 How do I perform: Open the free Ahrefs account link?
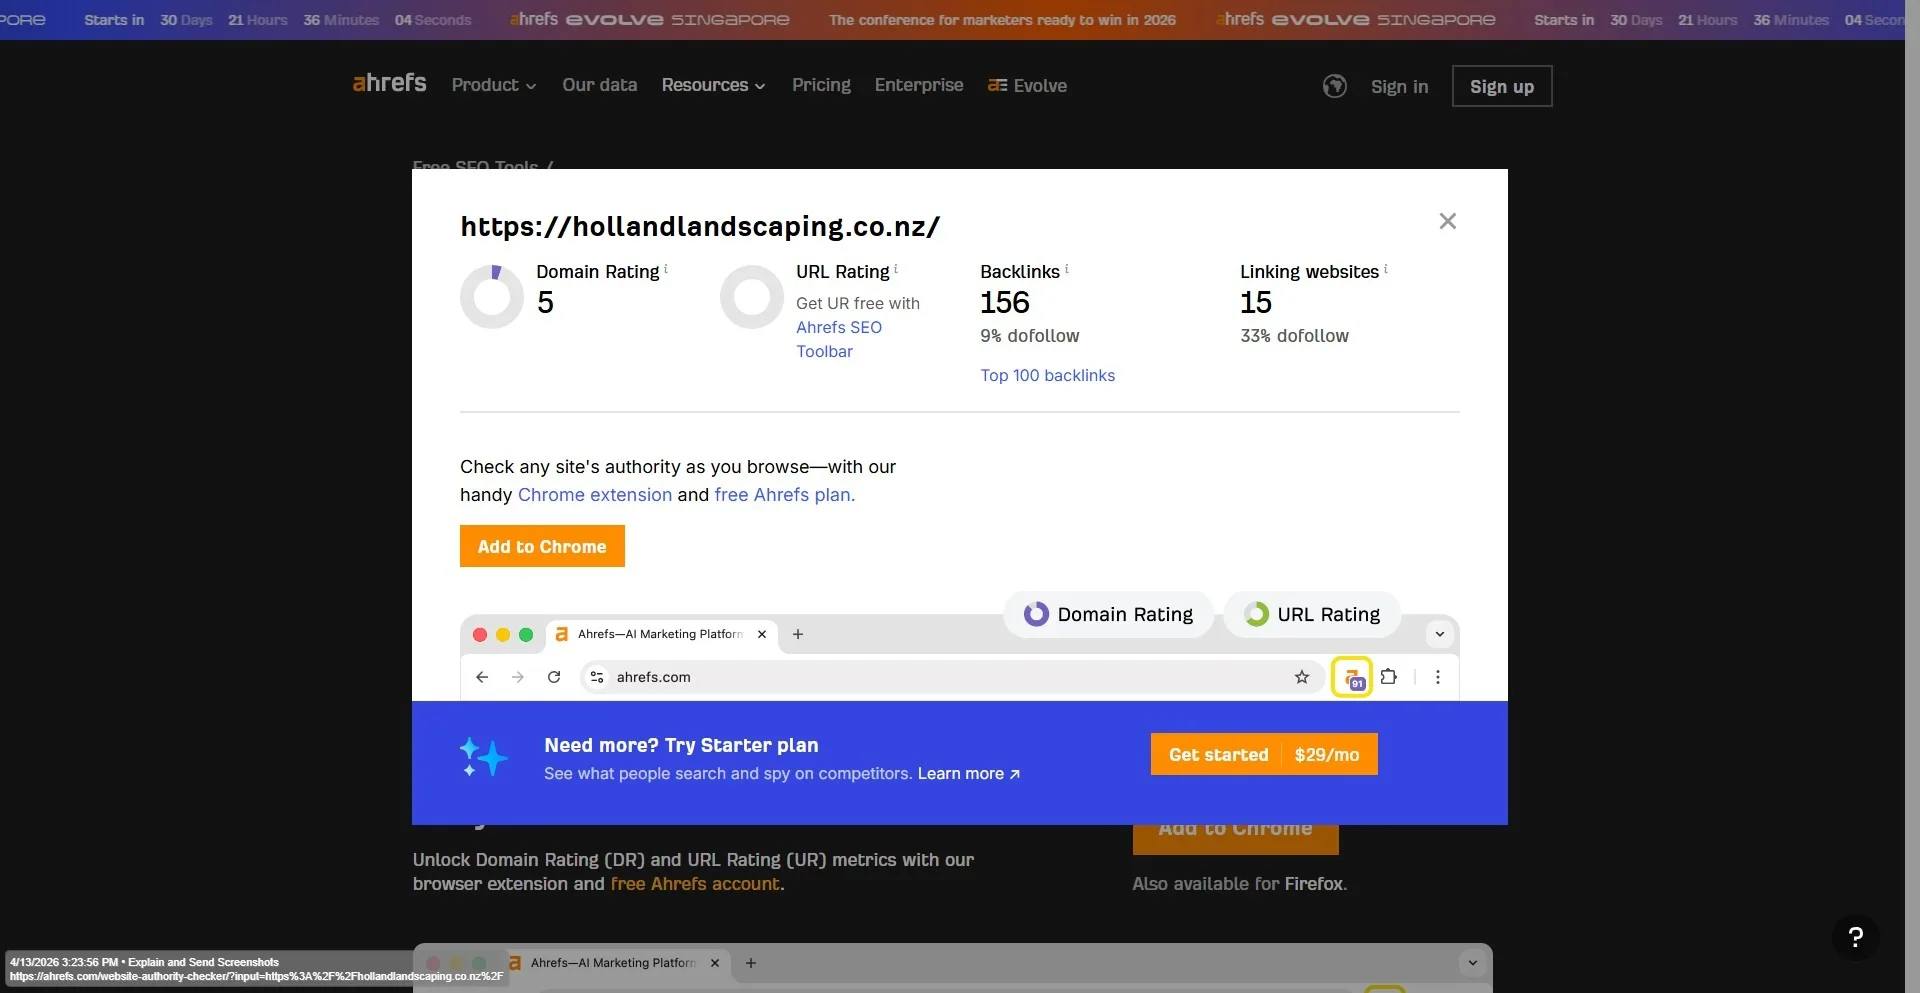[695, 884]
